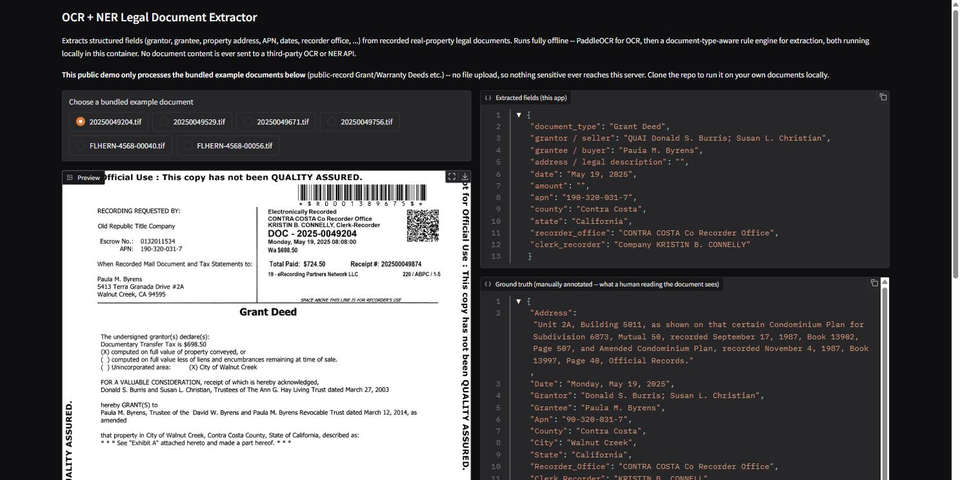Click the "Recorder_Office" line in Ground truth
The height and width of the screenshot is (480, 960).
click(654, 467)
